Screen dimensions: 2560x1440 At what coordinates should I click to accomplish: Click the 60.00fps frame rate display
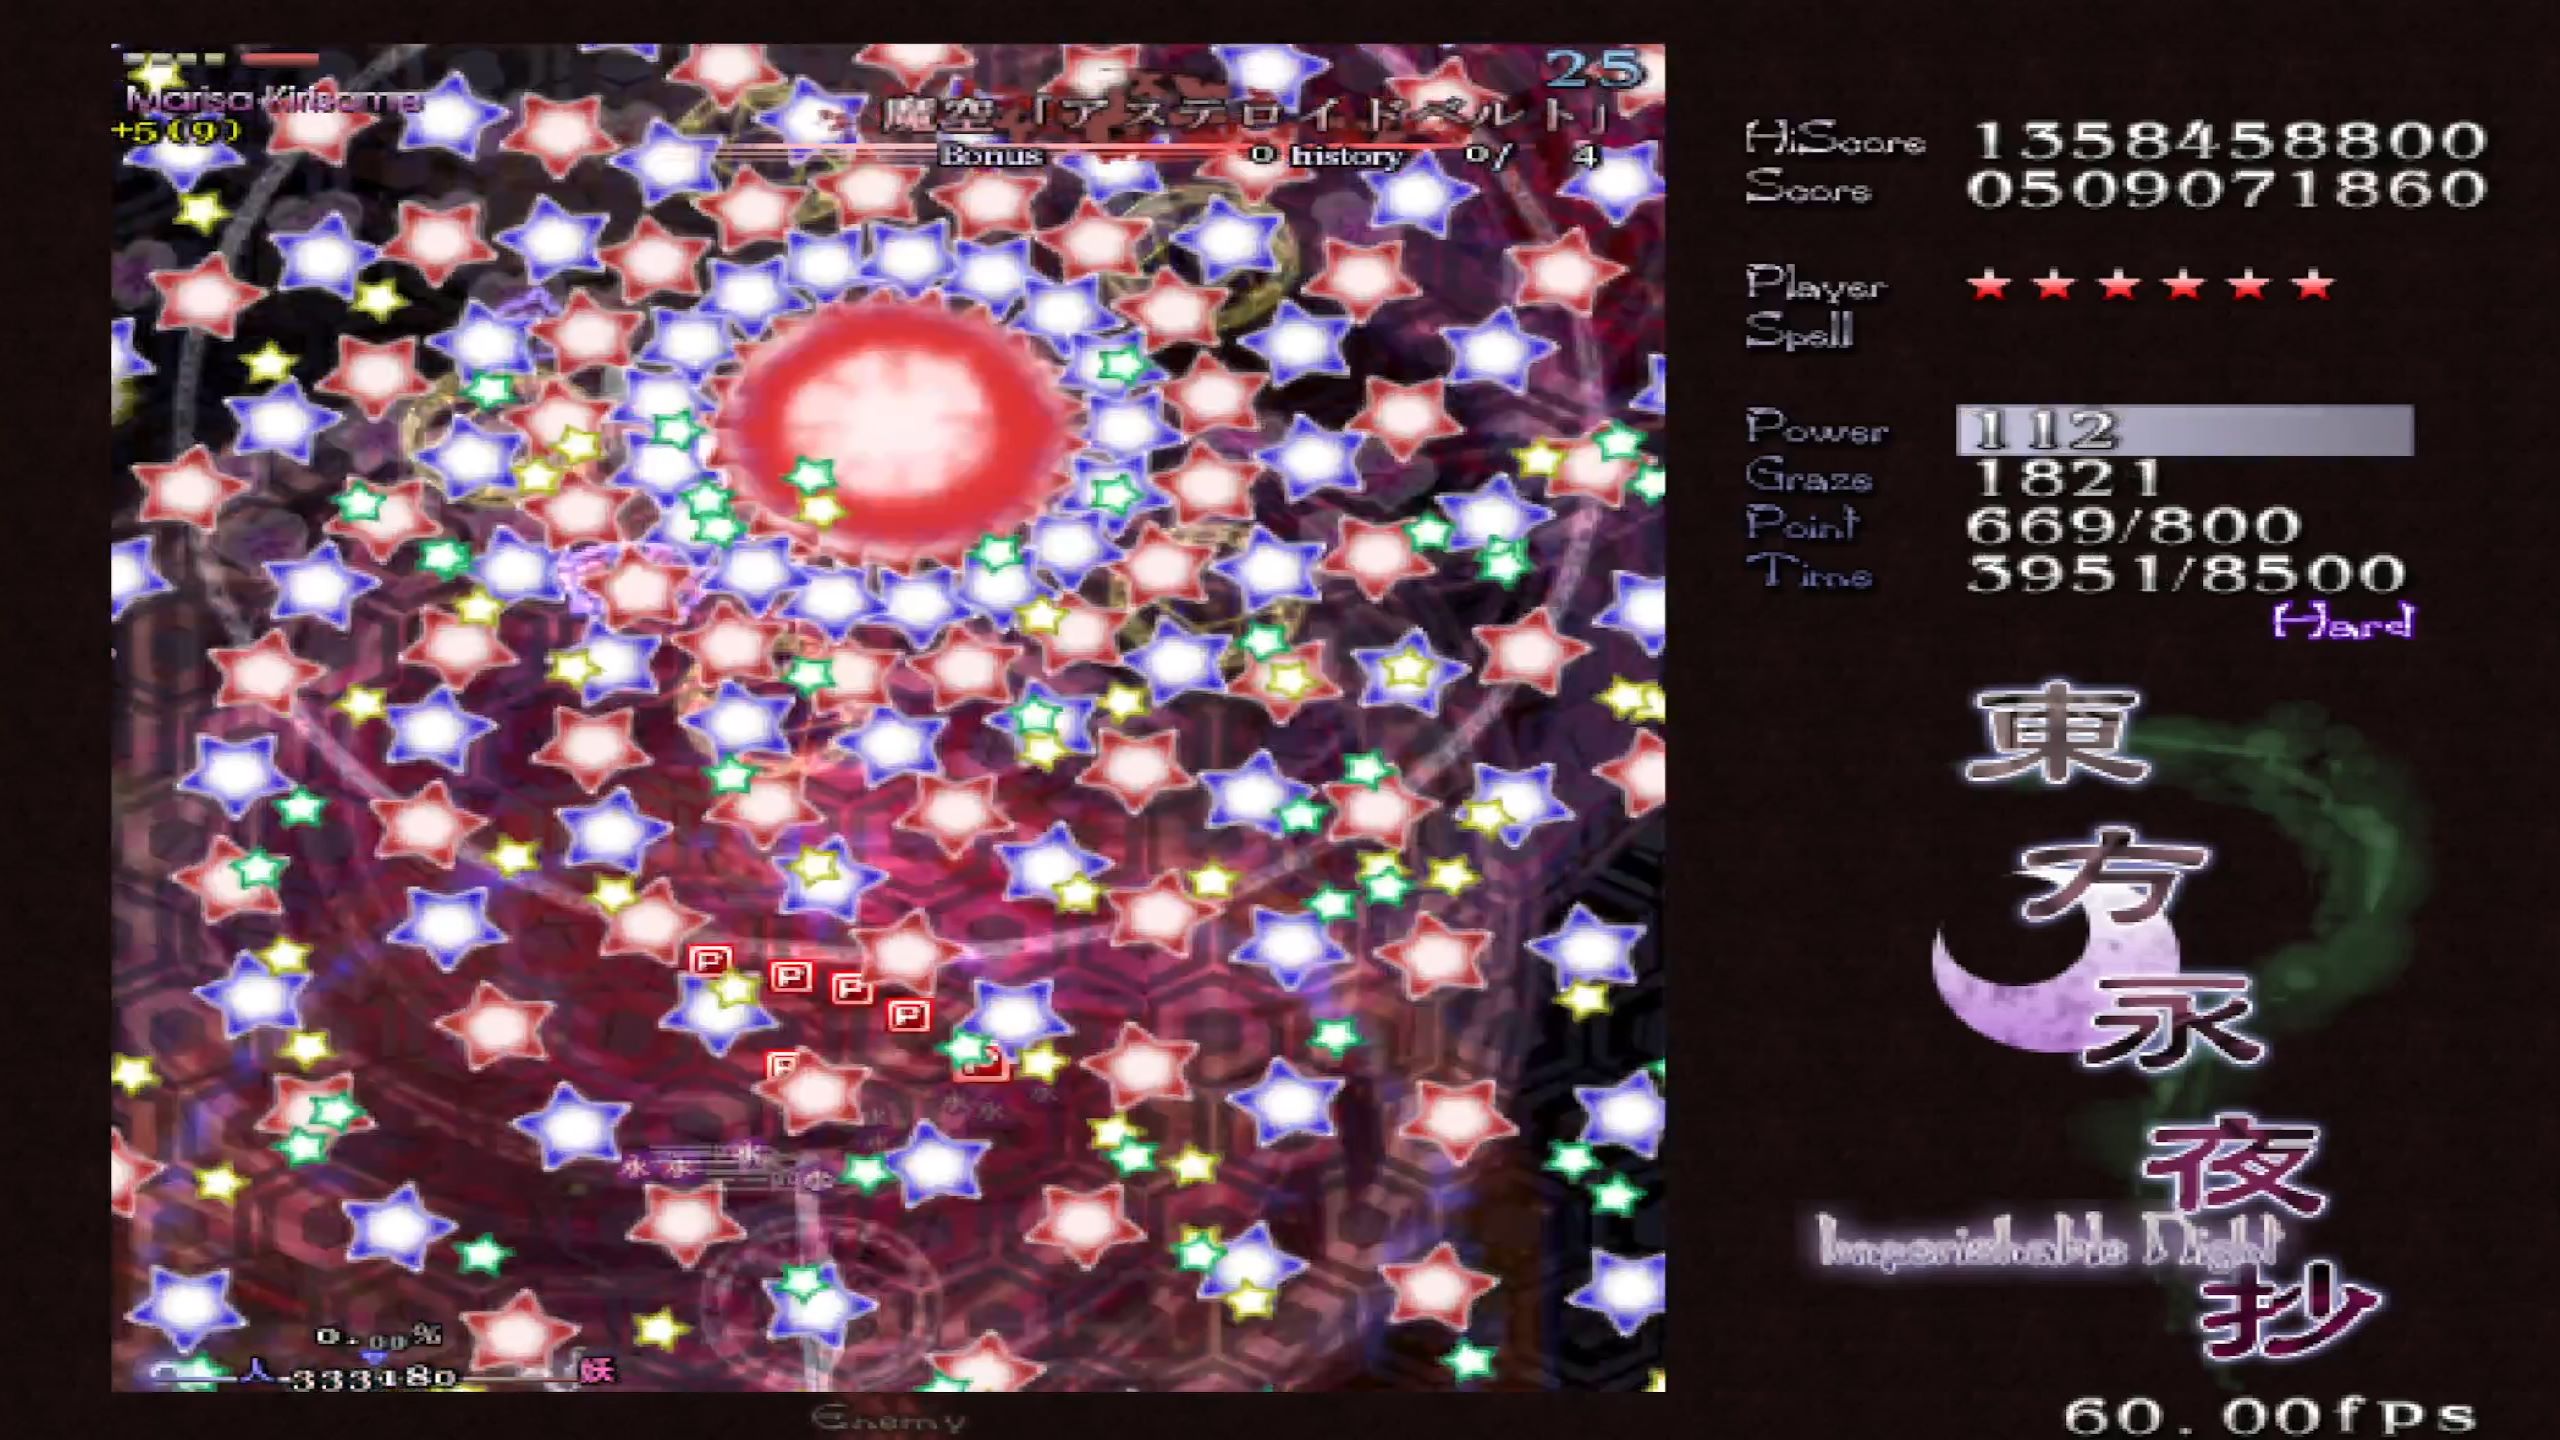click(2268, 1416)
